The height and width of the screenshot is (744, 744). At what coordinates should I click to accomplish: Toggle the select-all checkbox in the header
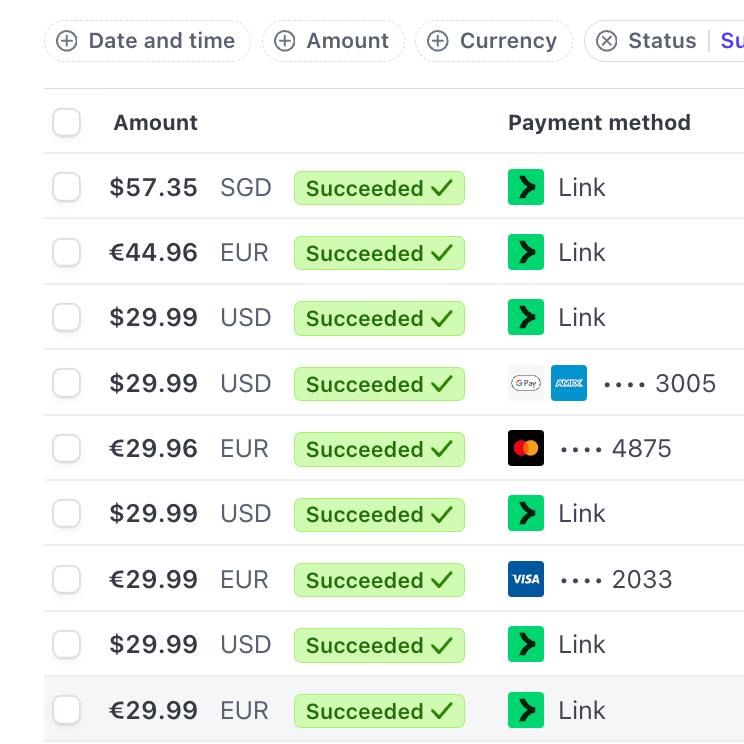(67, 123)
